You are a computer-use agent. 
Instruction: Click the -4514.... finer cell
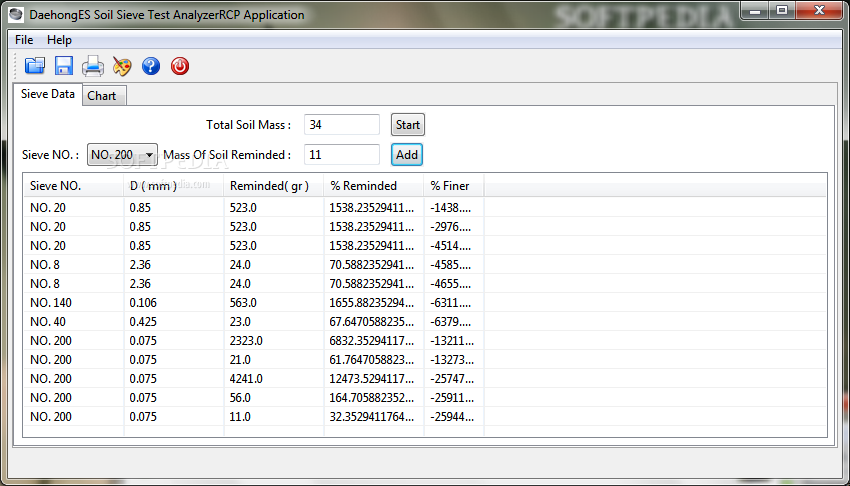pos(454,246)
